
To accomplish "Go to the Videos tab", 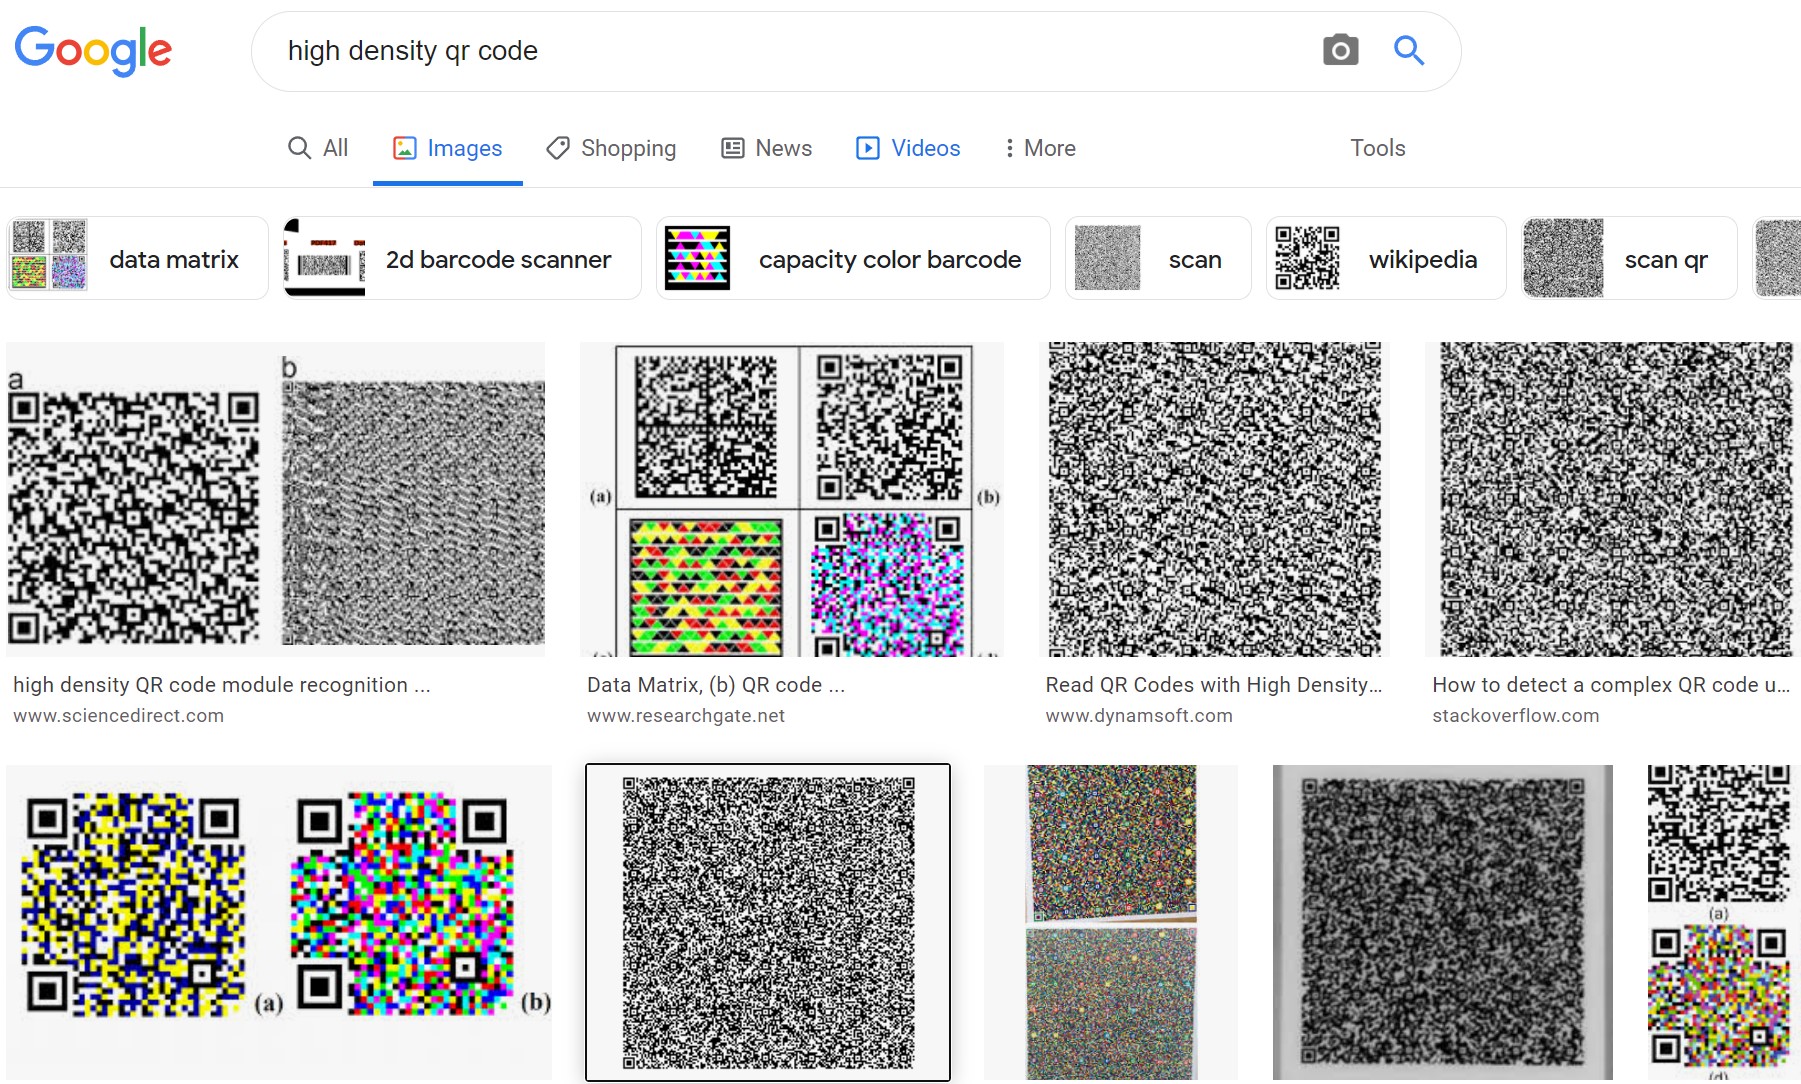I will point(908,148).
